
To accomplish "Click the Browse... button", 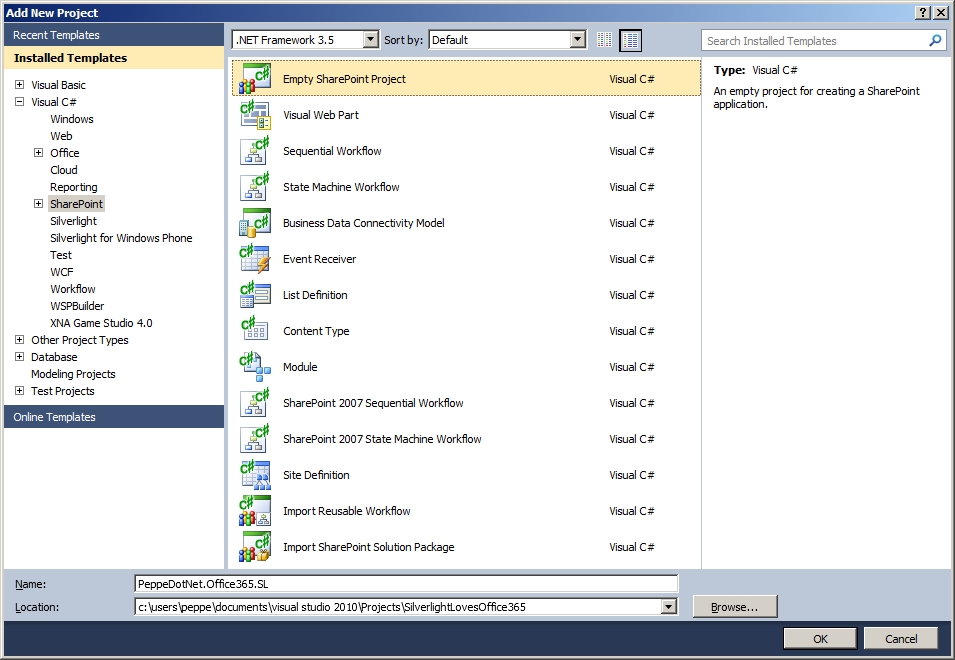I will point(735,607).
